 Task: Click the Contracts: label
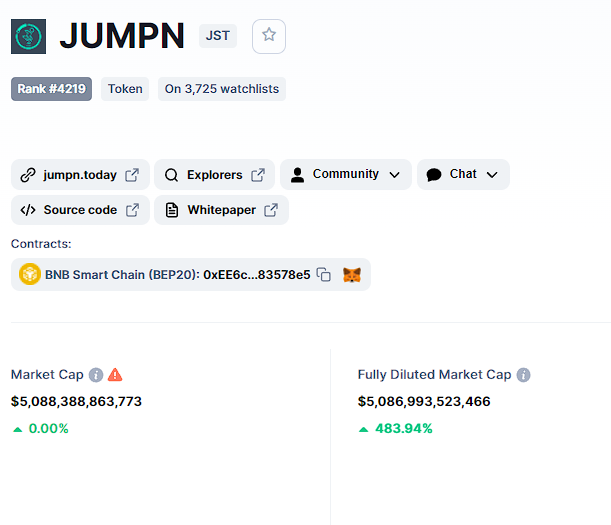pos(41,244)
